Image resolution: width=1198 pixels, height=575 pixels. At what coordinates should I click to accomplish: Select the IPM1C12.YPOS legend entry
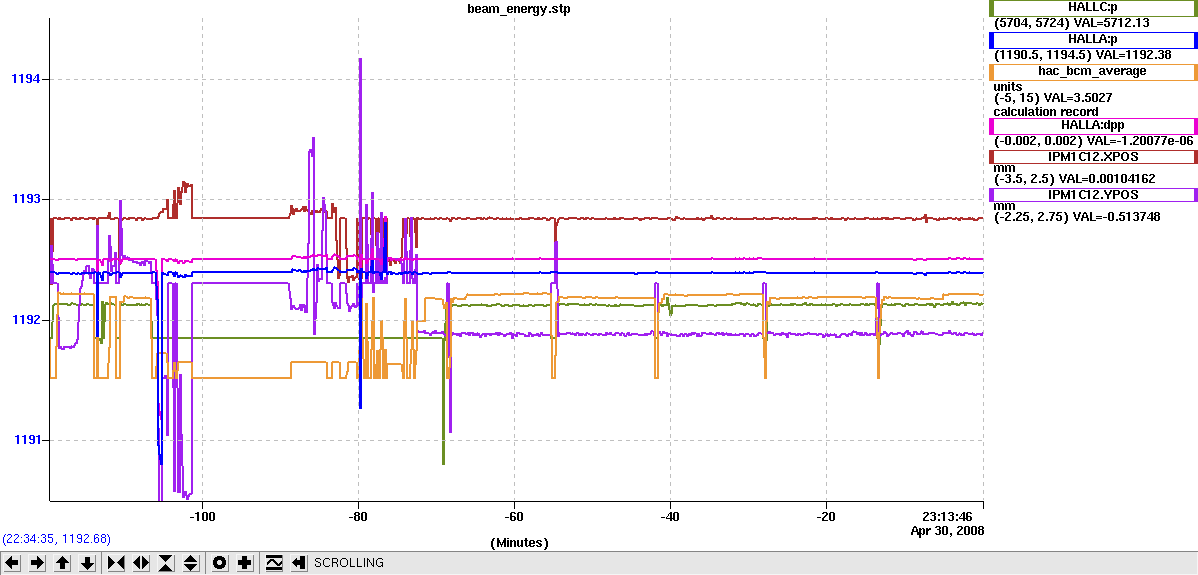click(1093, 195)
